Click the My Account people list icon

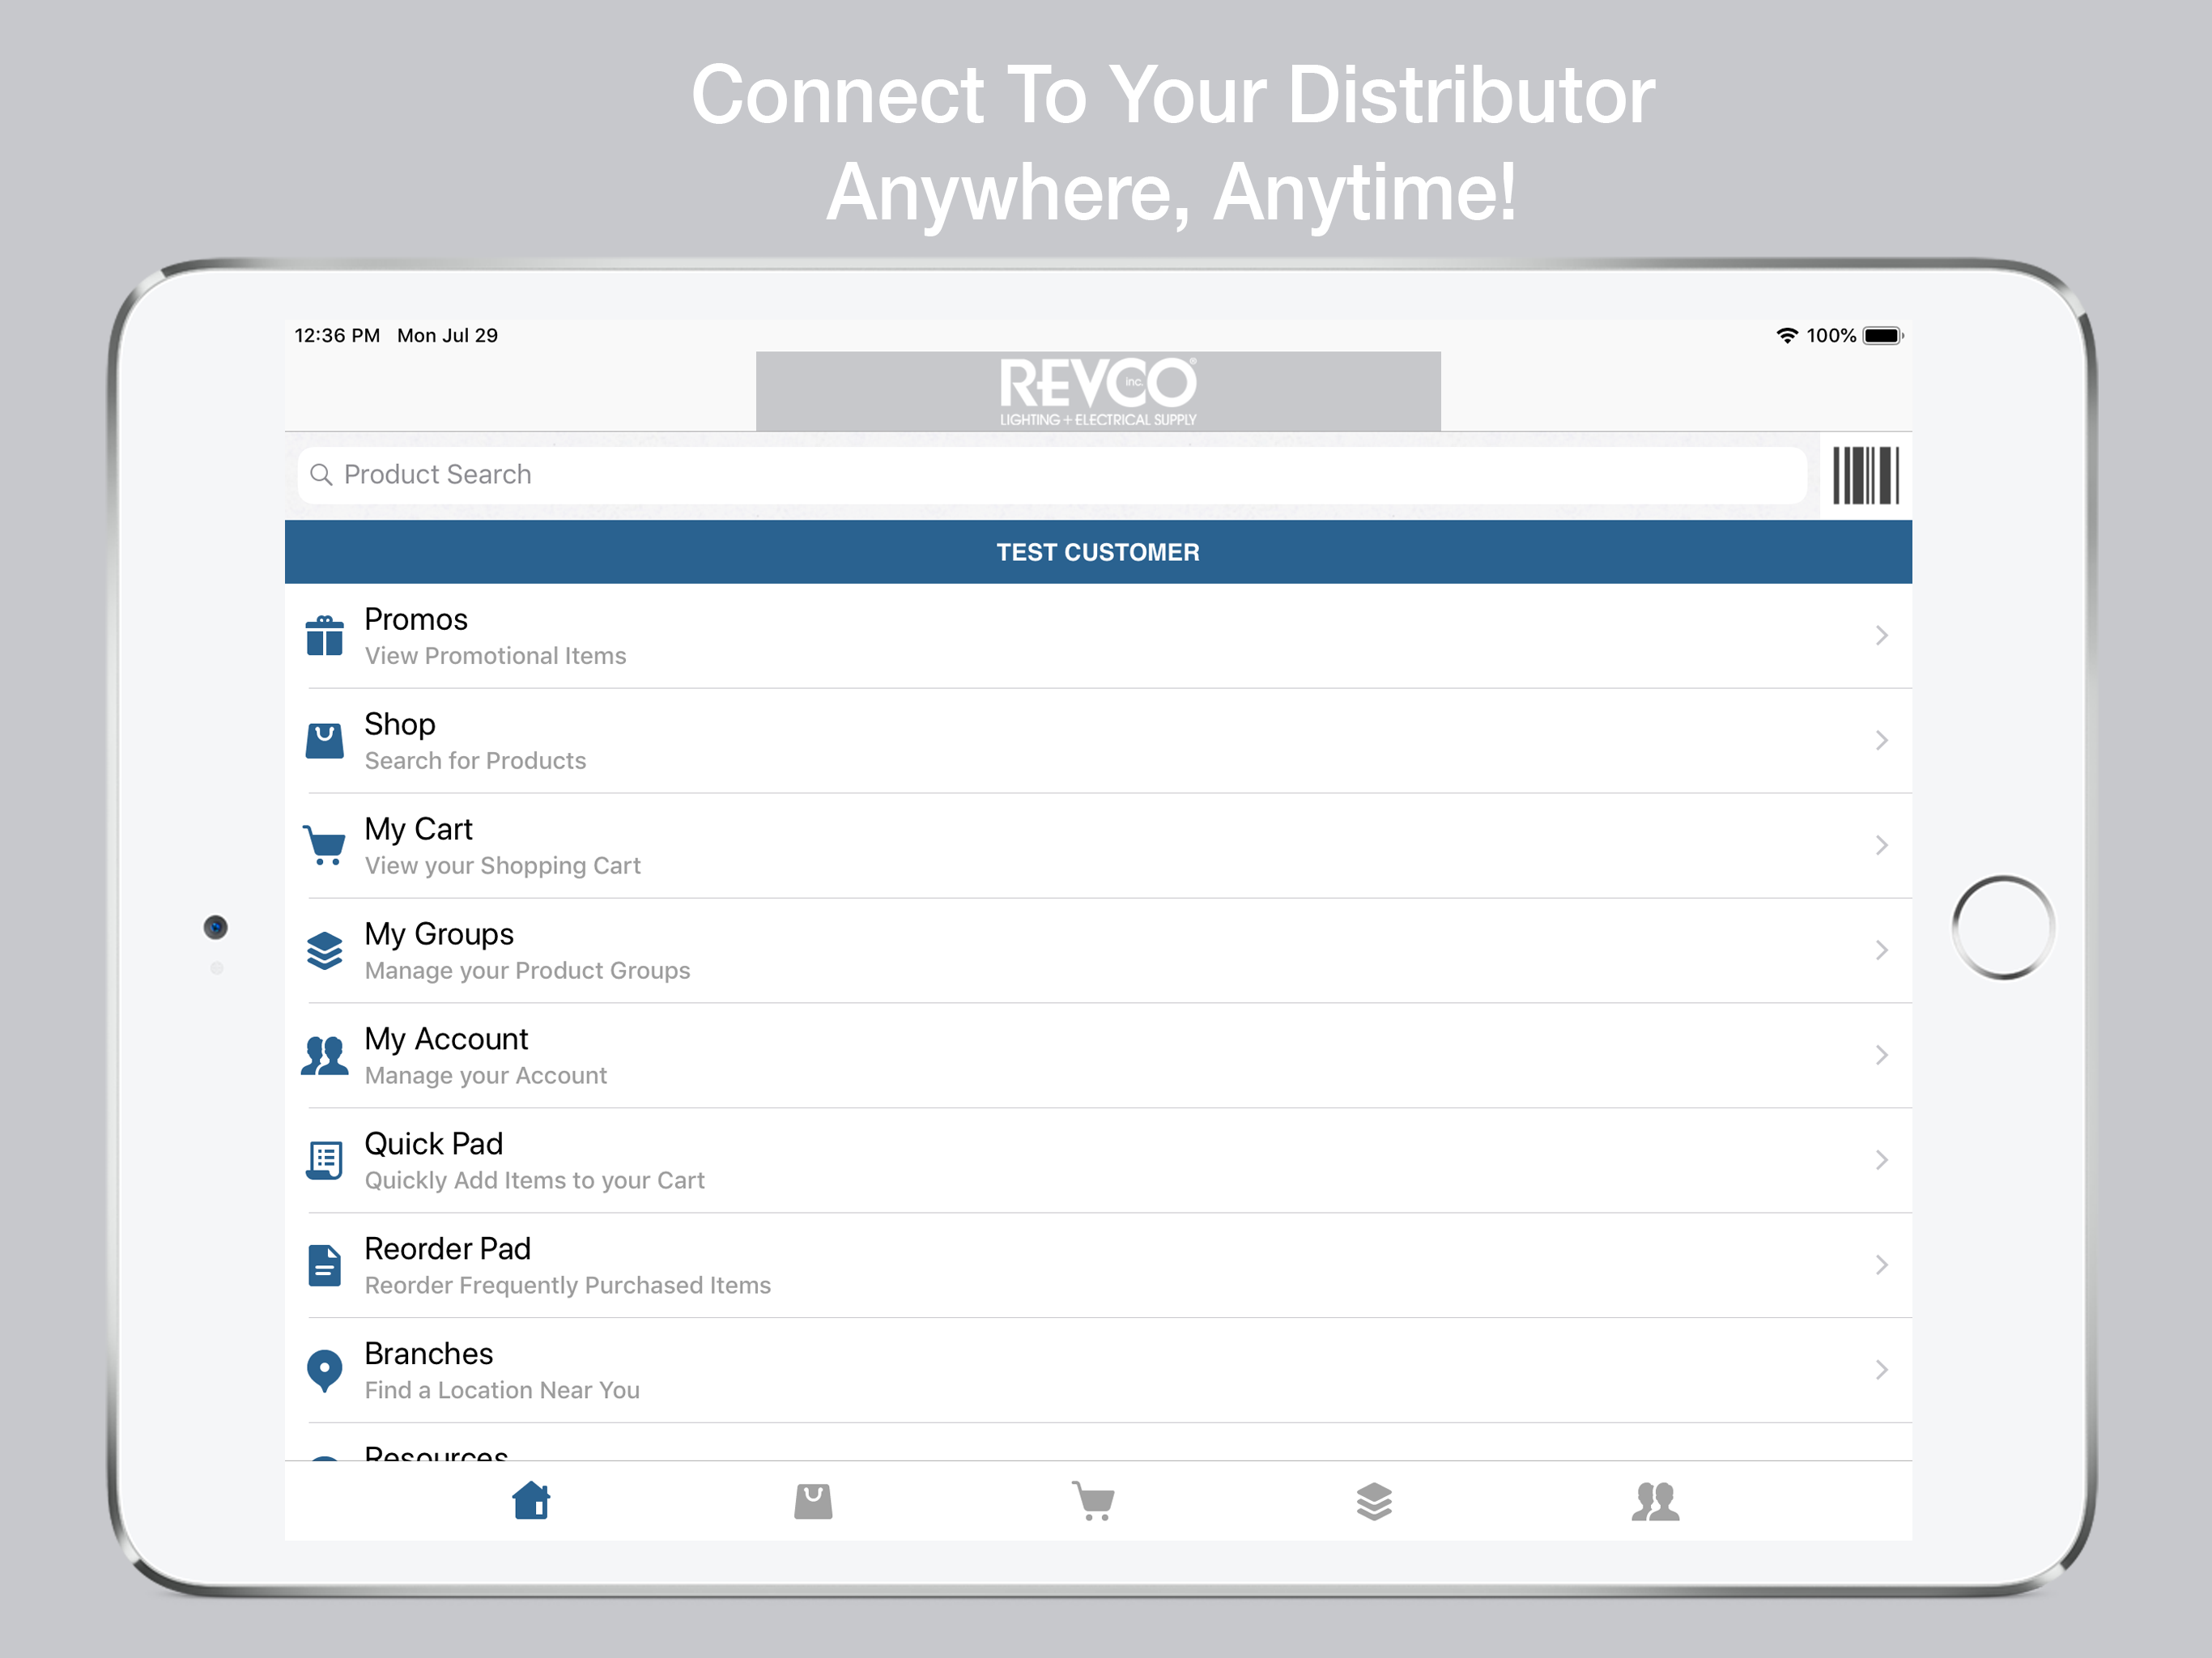(x=325, y=1055)
